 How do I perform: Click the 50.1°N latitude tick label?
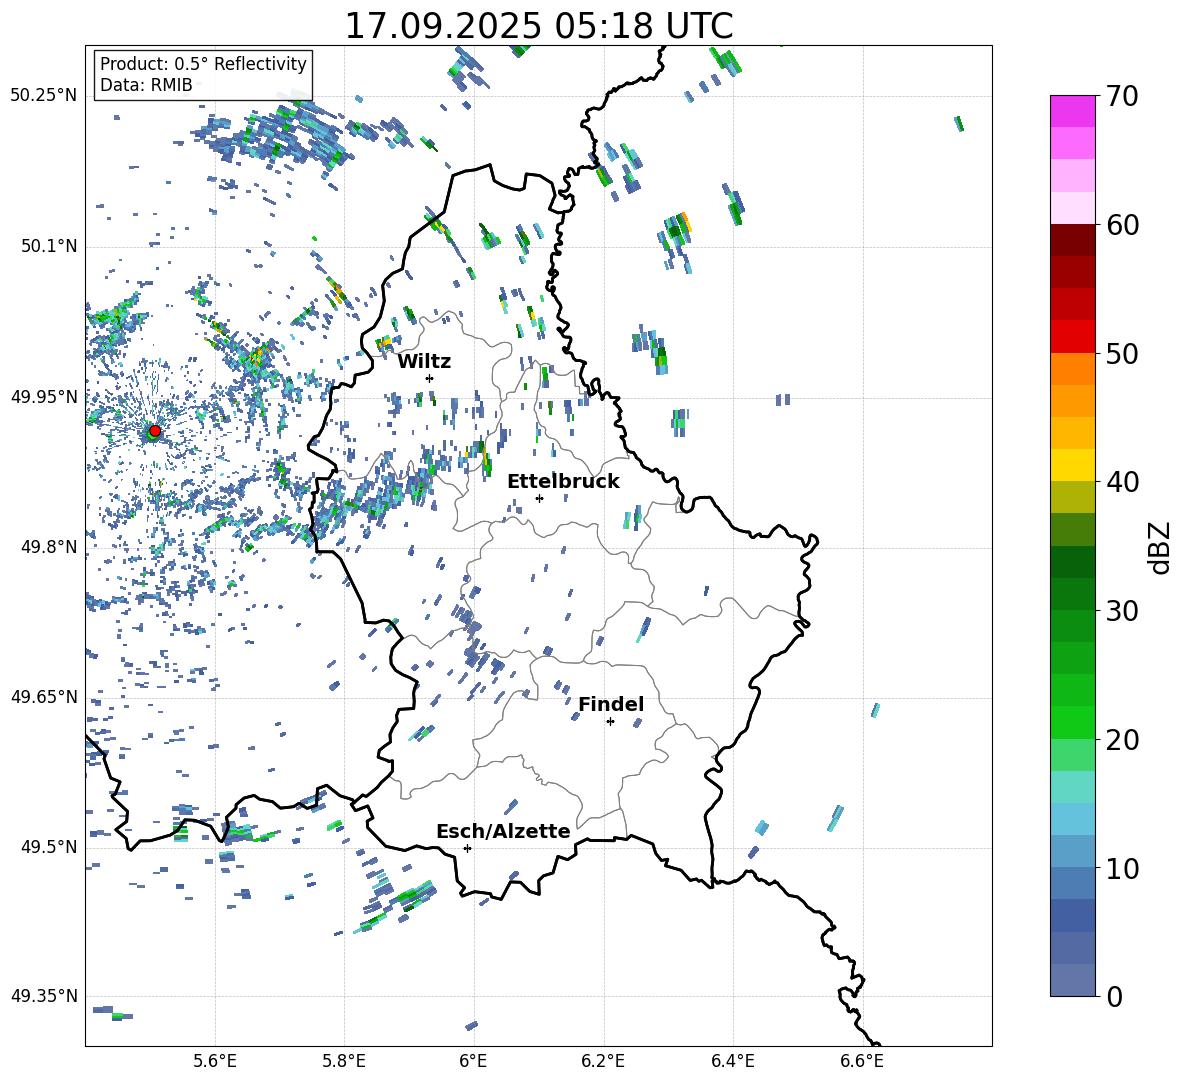coord(44,246)
